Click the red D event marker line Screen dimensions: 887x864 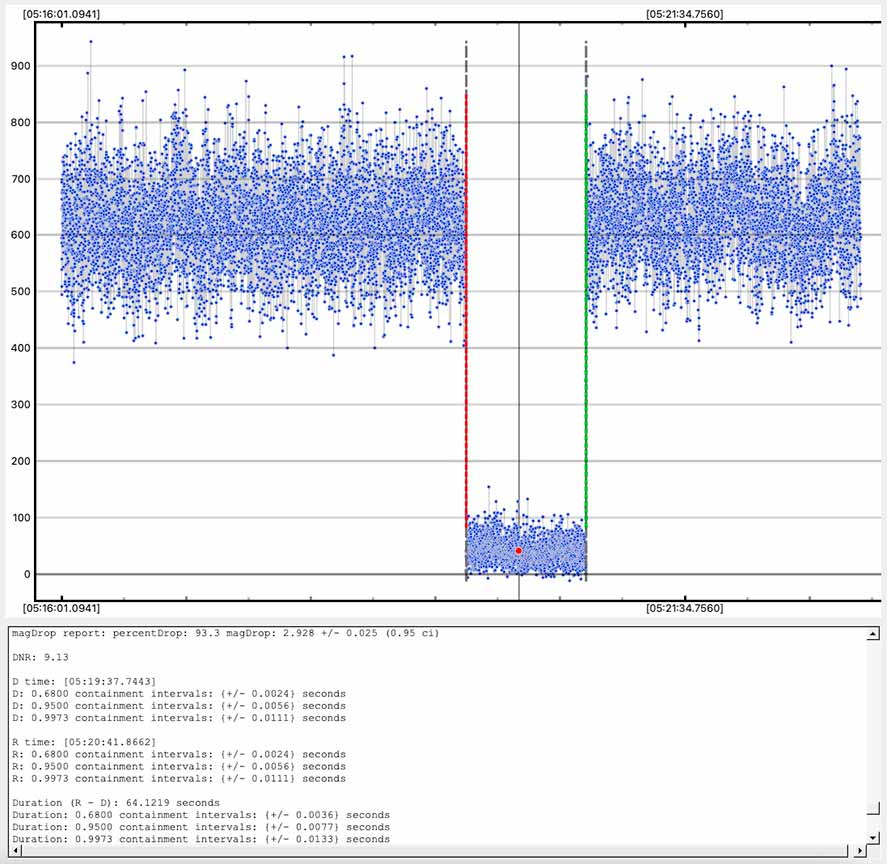point(466,311)
